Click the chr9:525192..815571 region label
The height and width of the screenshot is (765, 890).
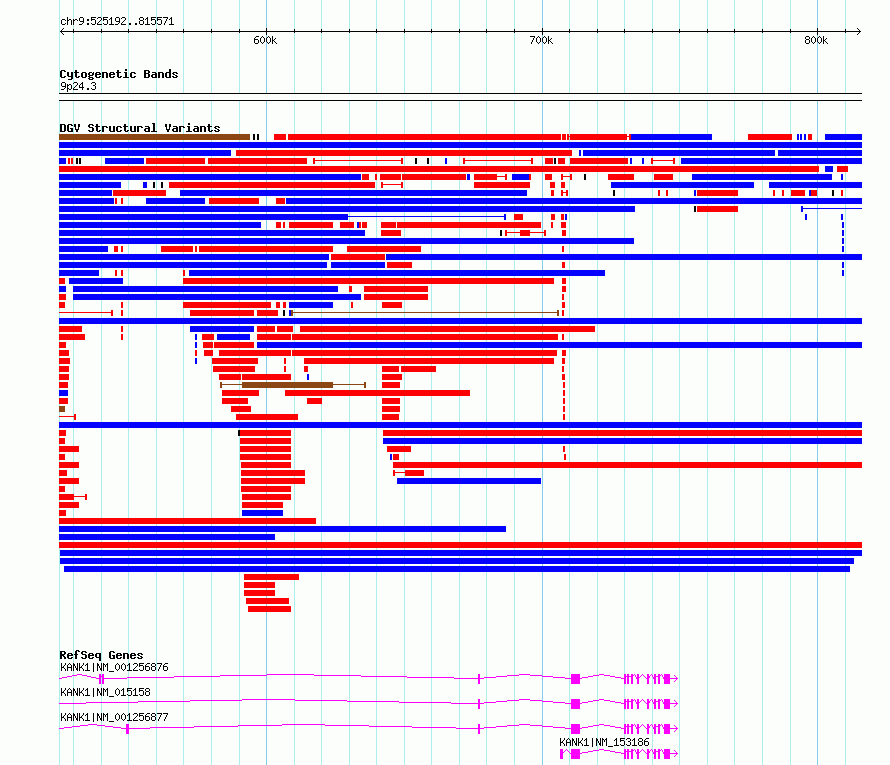117,21
